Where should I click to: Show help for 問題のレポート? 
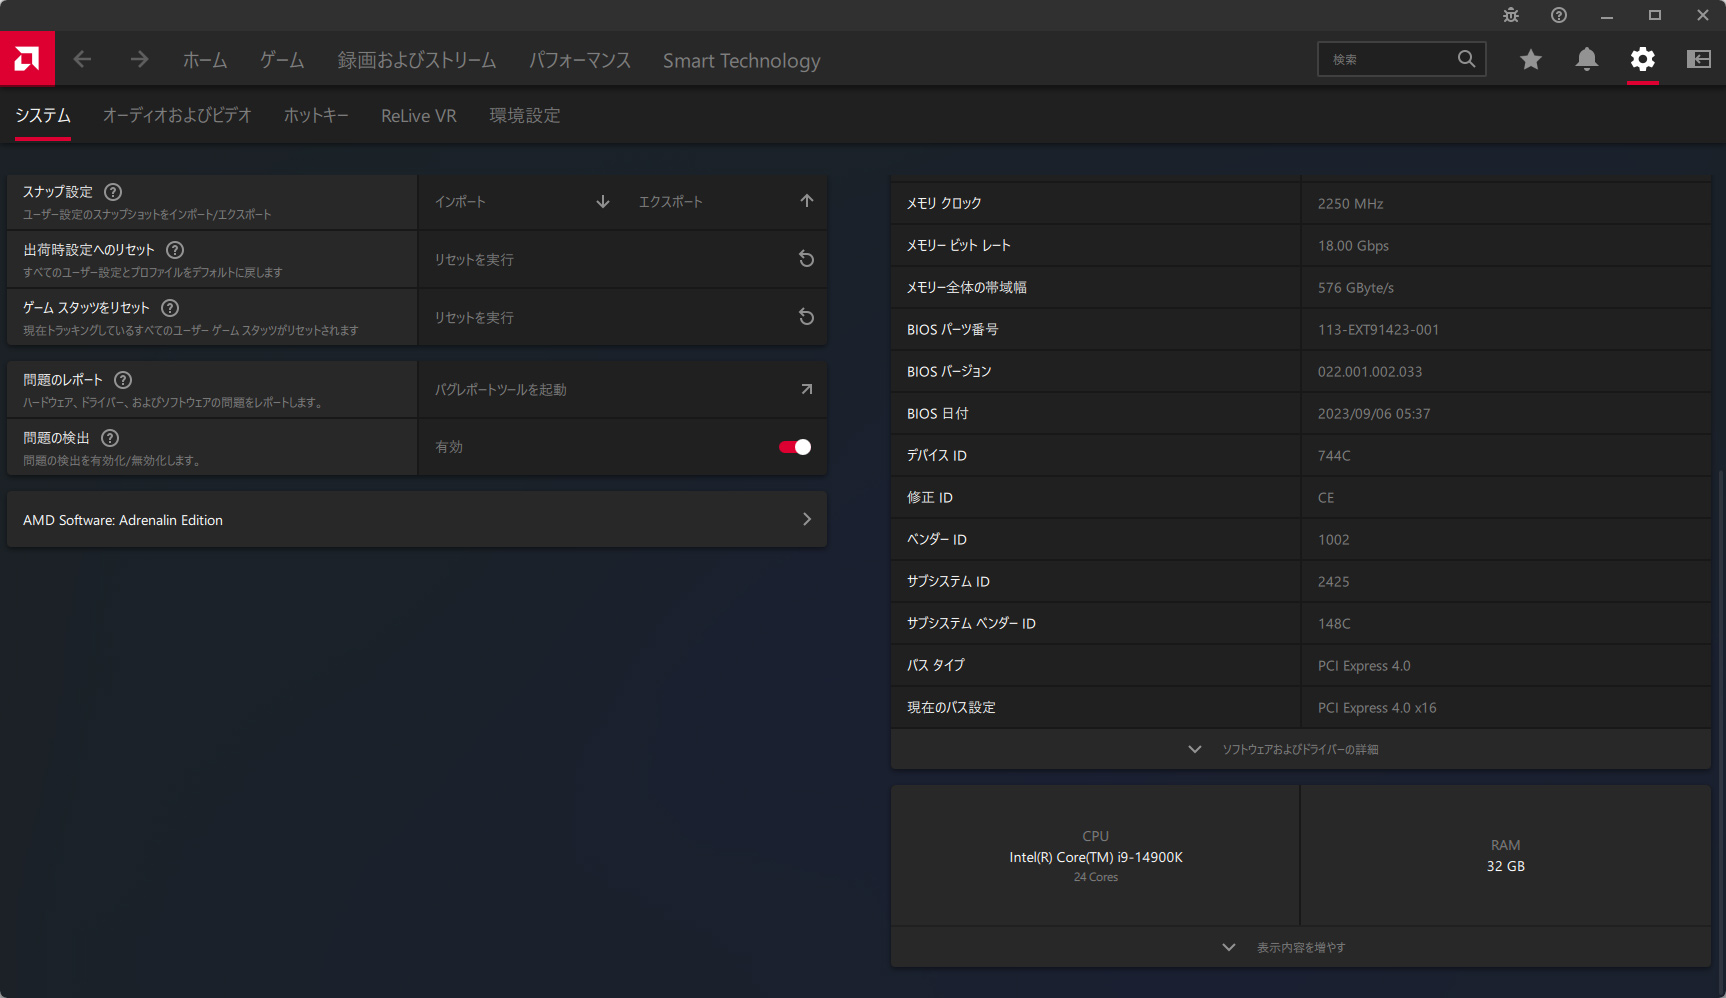(123, 380)
